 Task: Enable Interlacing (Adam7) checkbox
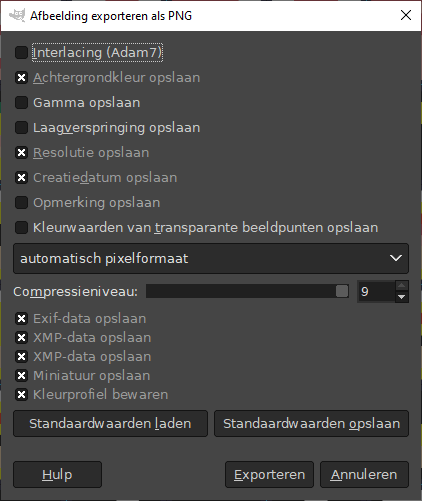coord(21,53)
